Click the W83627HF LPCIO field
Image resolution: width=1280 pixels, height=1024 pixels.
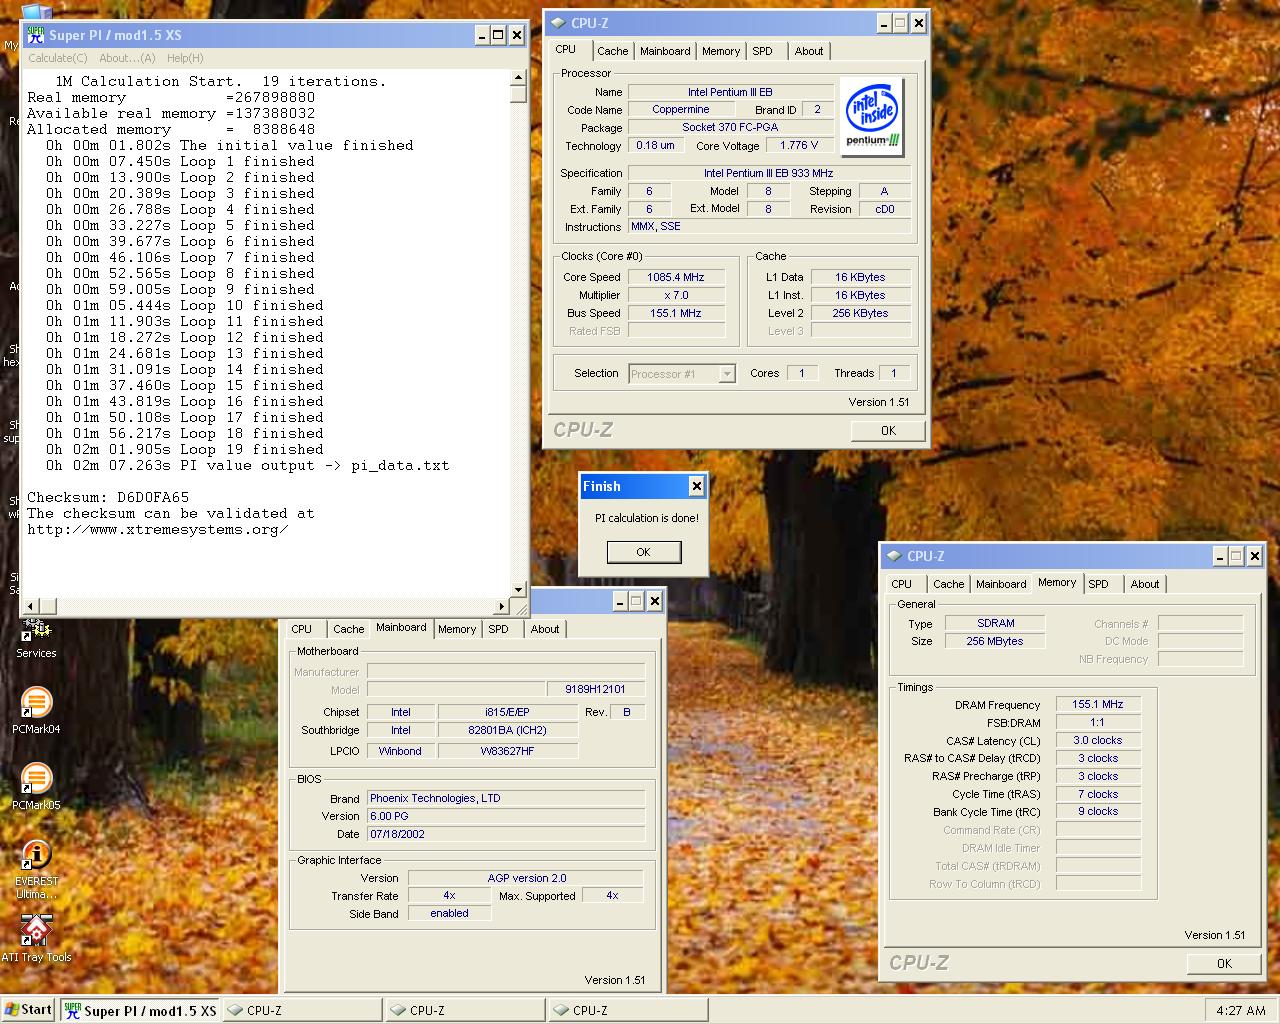508,751
